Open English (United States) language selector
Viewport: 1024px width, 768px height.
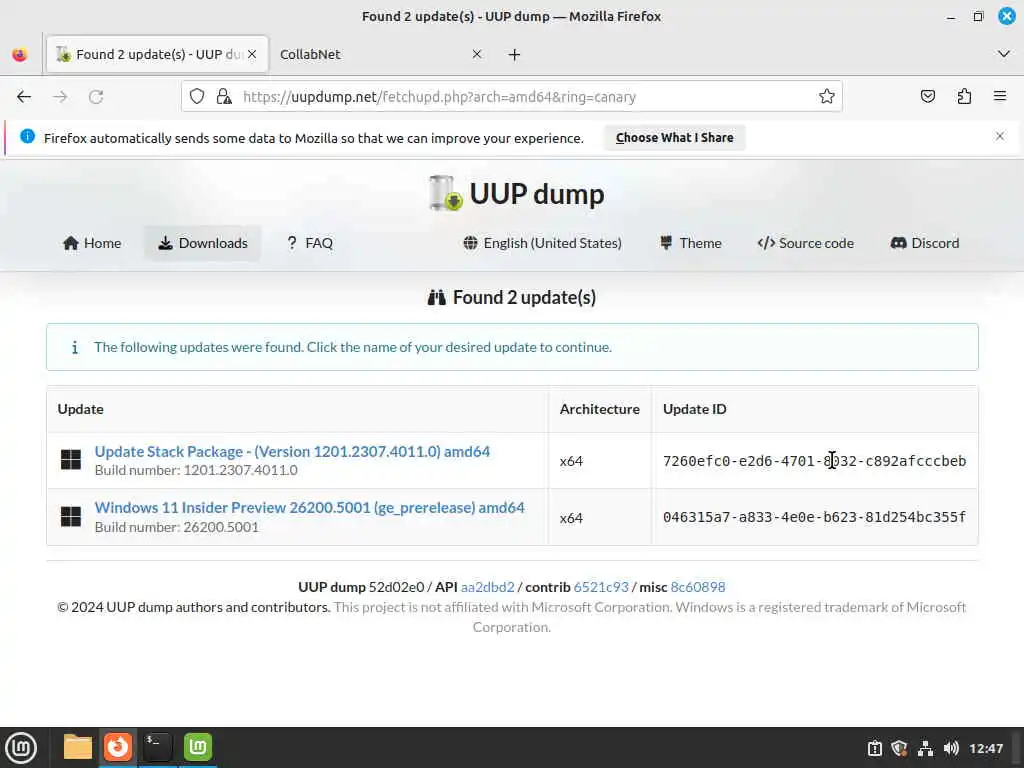point(543,243)
